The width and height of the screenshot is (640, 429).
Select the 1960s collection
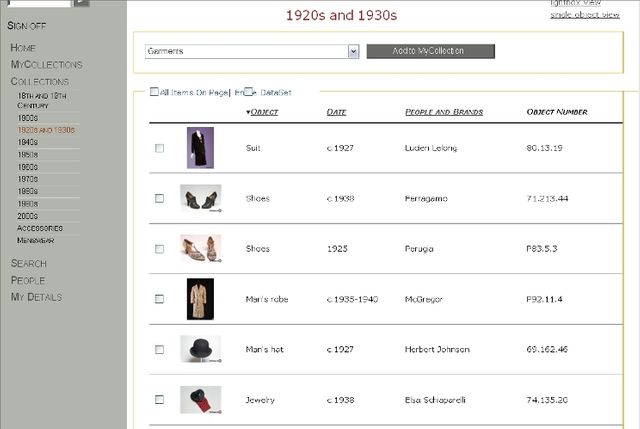28,167
